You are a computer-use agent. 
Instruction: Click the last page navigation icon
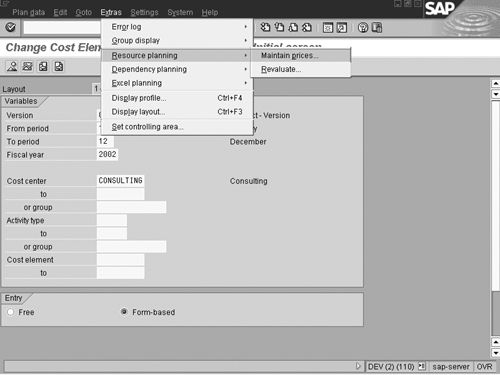[x=307, y=27]
